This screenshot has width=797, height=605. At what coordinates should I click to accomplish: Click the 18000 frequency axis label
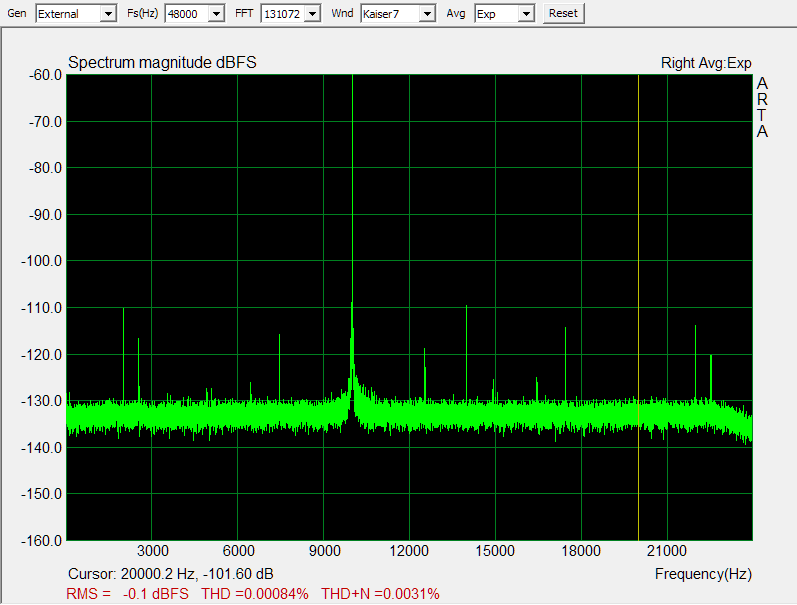pyautogui.click(x=581, y=551)
